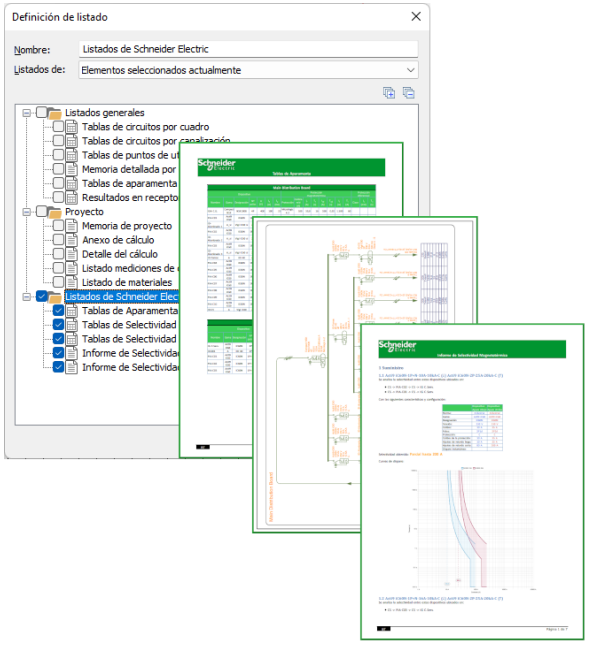Enable the Listado de materiales checkbox
589x645 pixels.
pyautogui.click(x=58, y=282)
